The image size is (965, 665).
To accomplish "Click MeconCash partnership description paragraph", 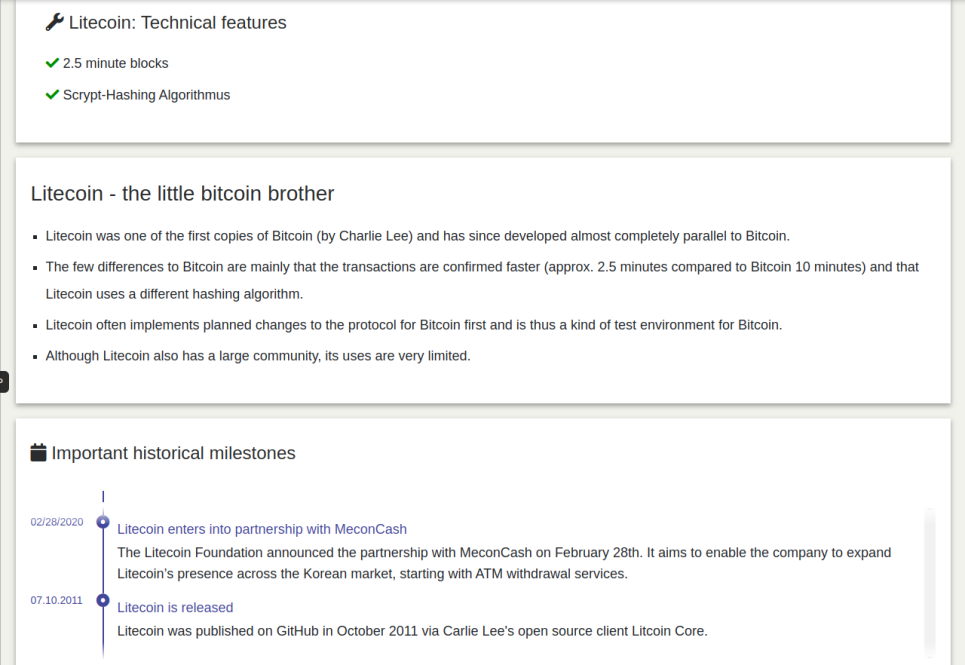I will pyautogui.click(x=504, y=563).
